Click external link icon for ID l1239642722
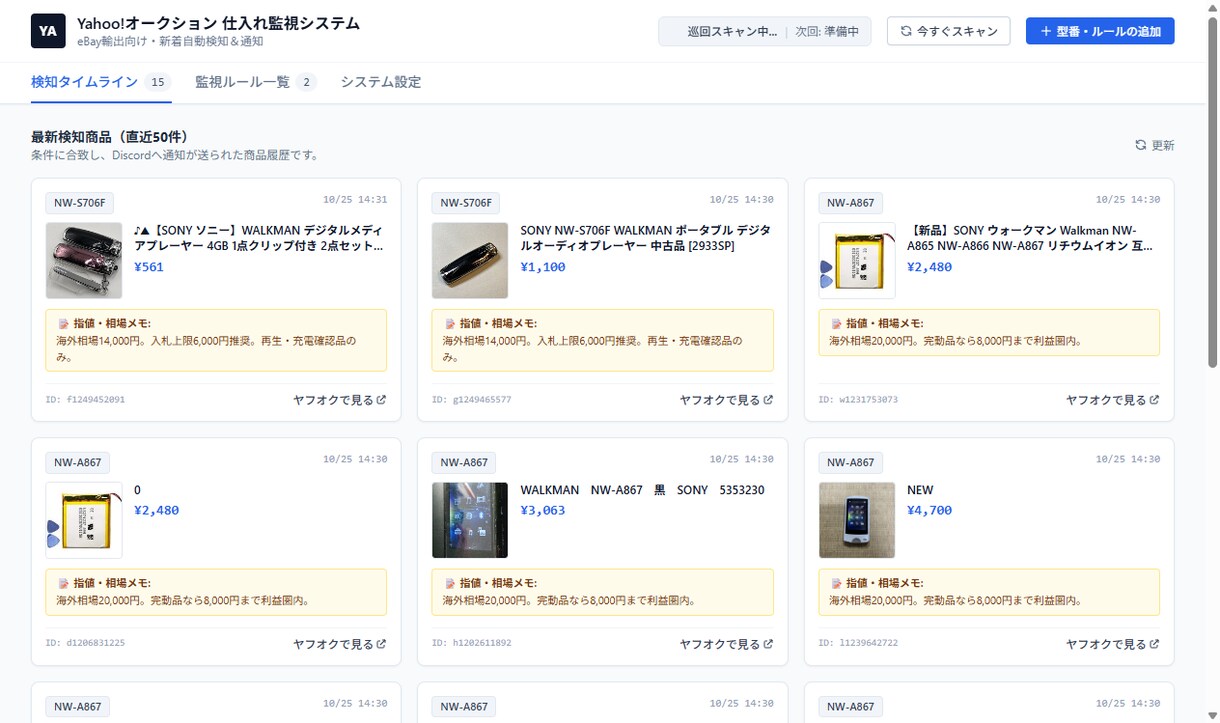 point(1155,644)
